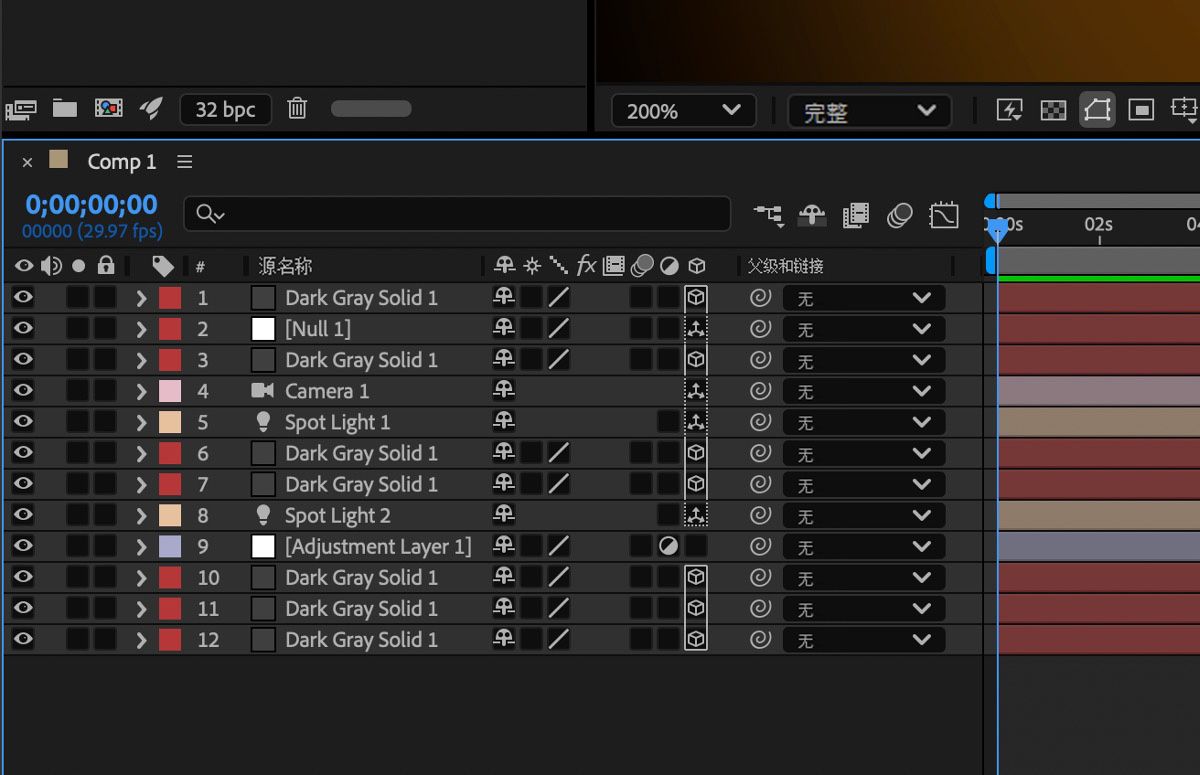
Task: Click parent pick whip for layer 1
Action: pos(761,297)
